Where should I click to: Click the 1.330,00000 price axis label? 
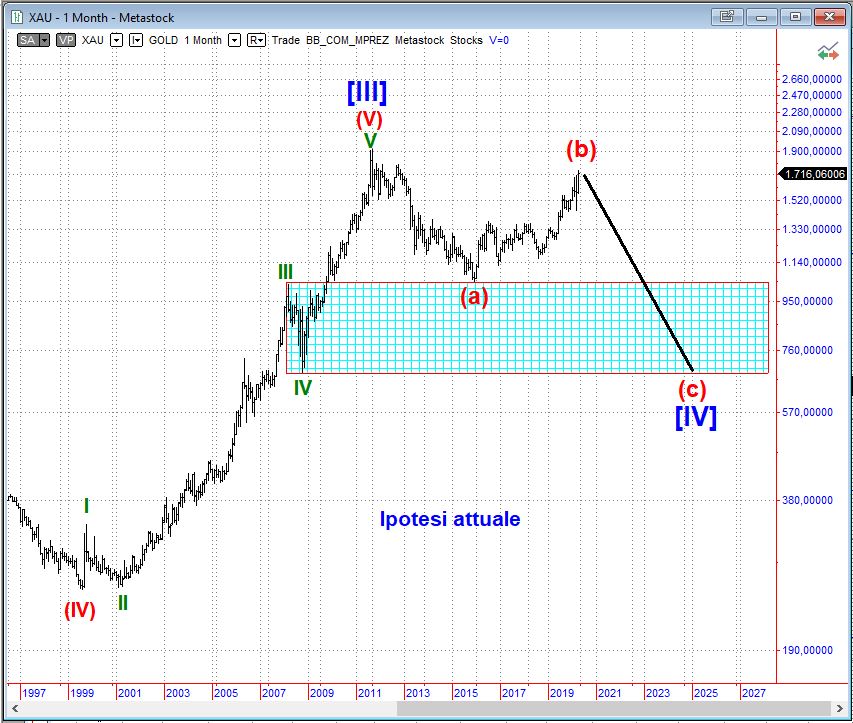click(812, 229)
